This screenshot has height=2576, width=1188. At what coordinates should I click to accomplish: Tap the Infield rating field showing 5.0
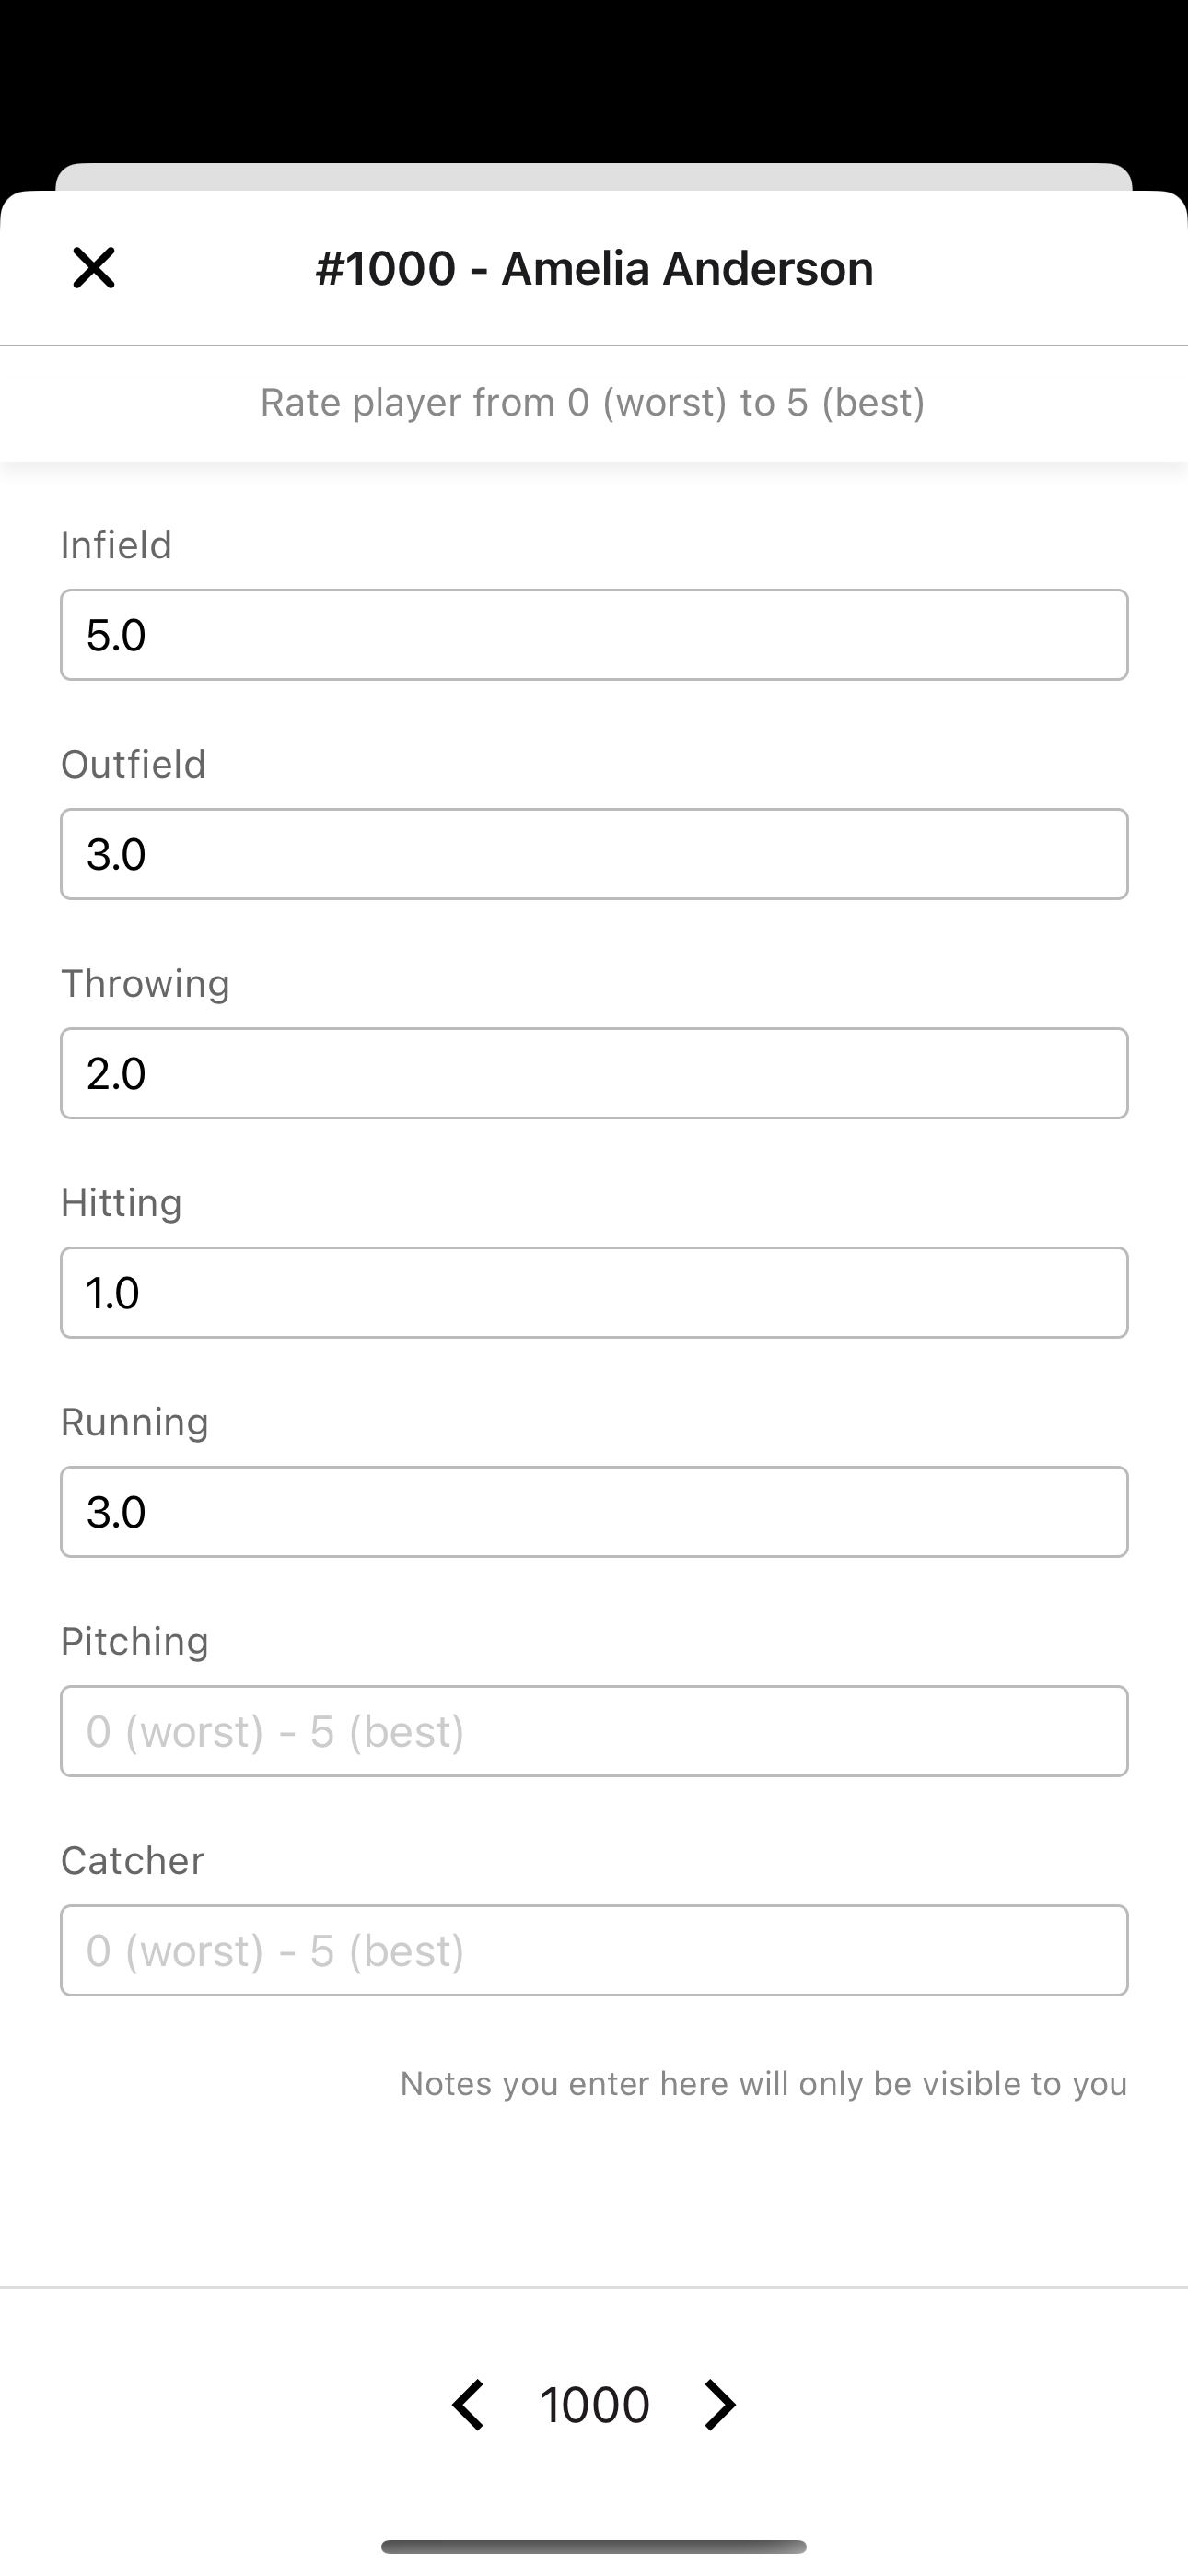coord(594,635)
